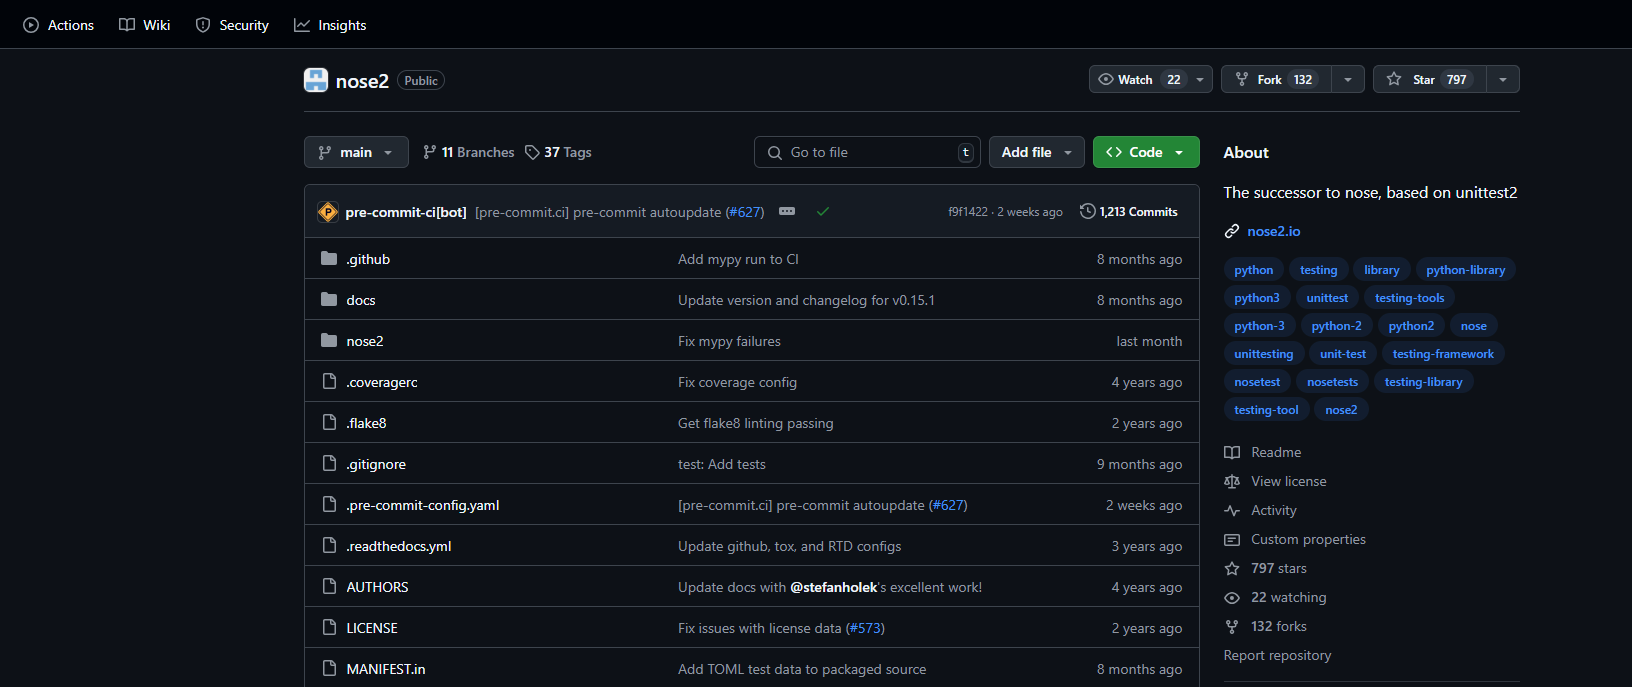
Task: Open the Wiki tab
Action: click(145, 25)
